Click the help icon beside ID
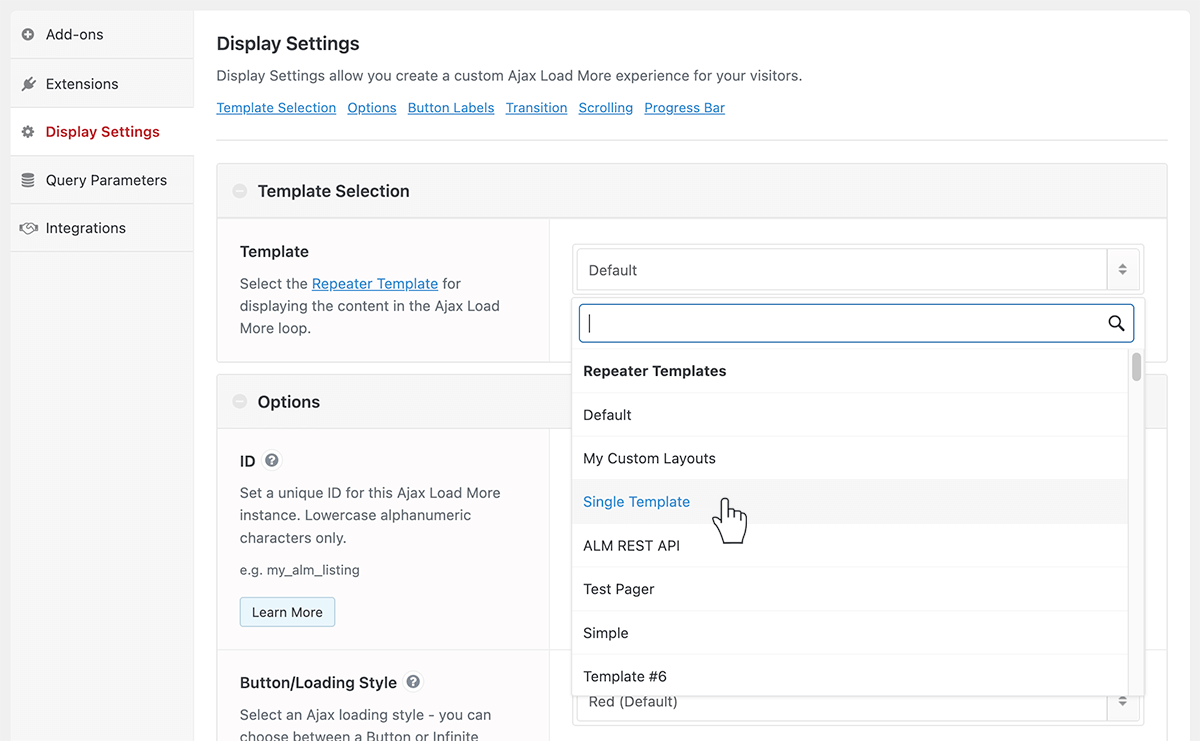 (271, 461)
